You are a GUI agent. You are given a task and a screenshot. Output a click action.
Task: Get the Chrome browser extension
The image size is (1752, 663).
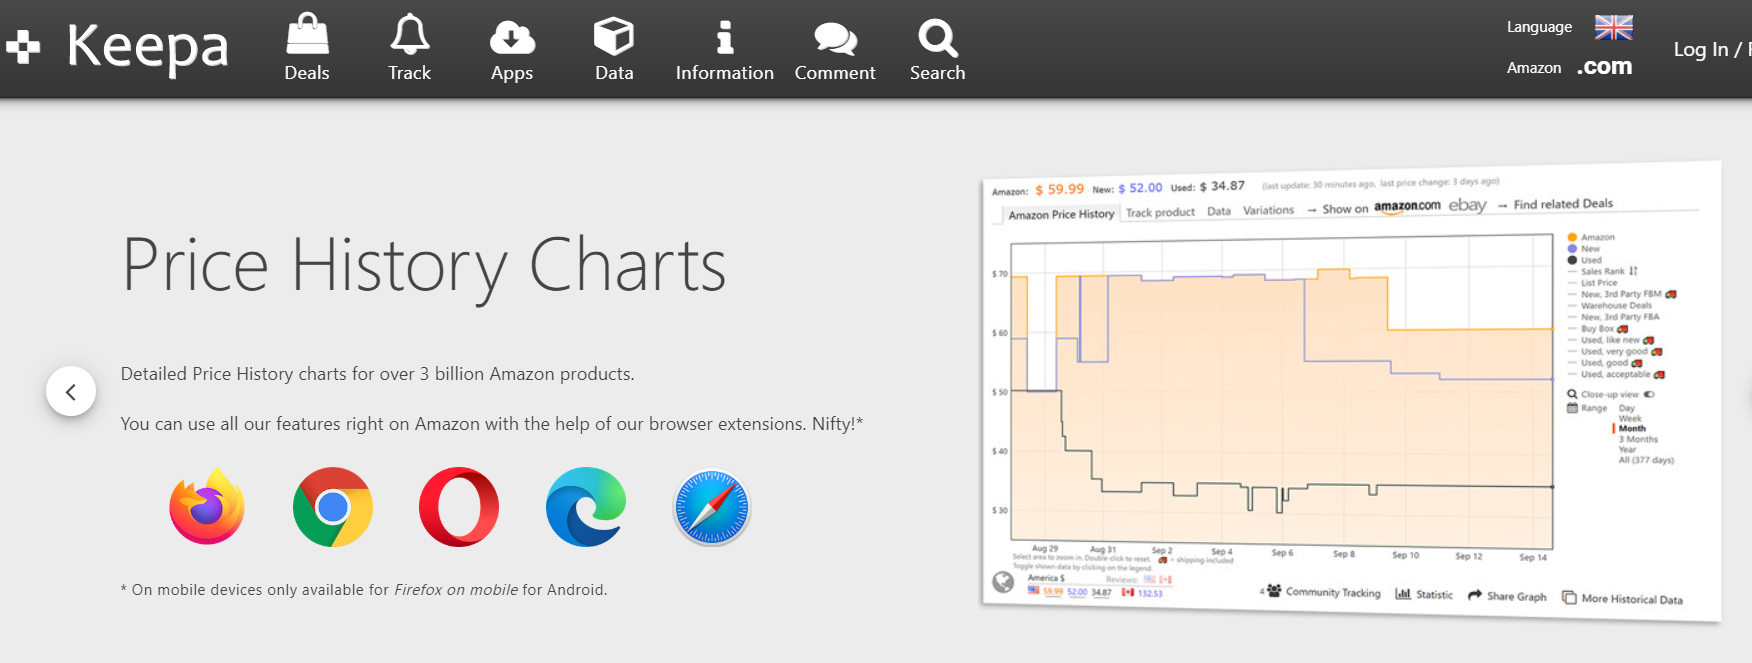click(333, 507)
